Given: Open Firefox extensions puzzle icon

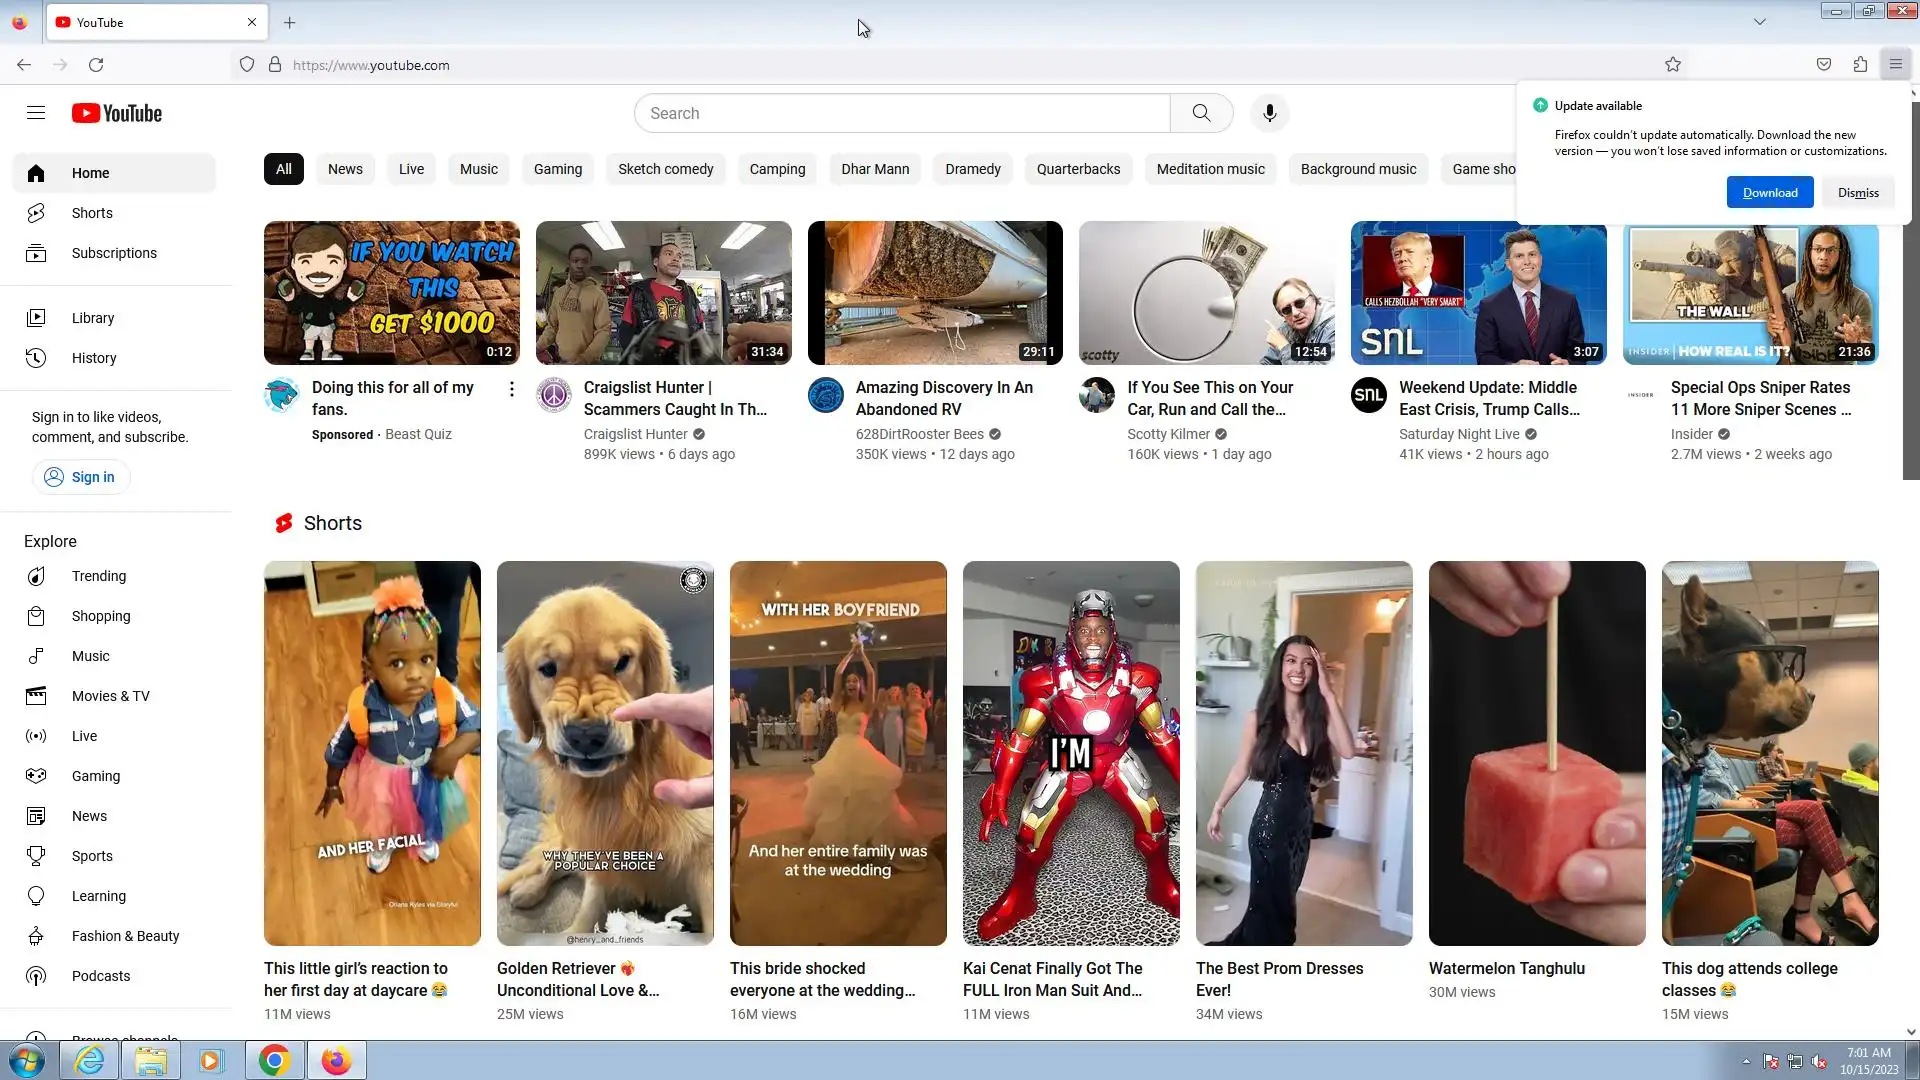Looking at the screenshot, I should (x=1860, y=65).
